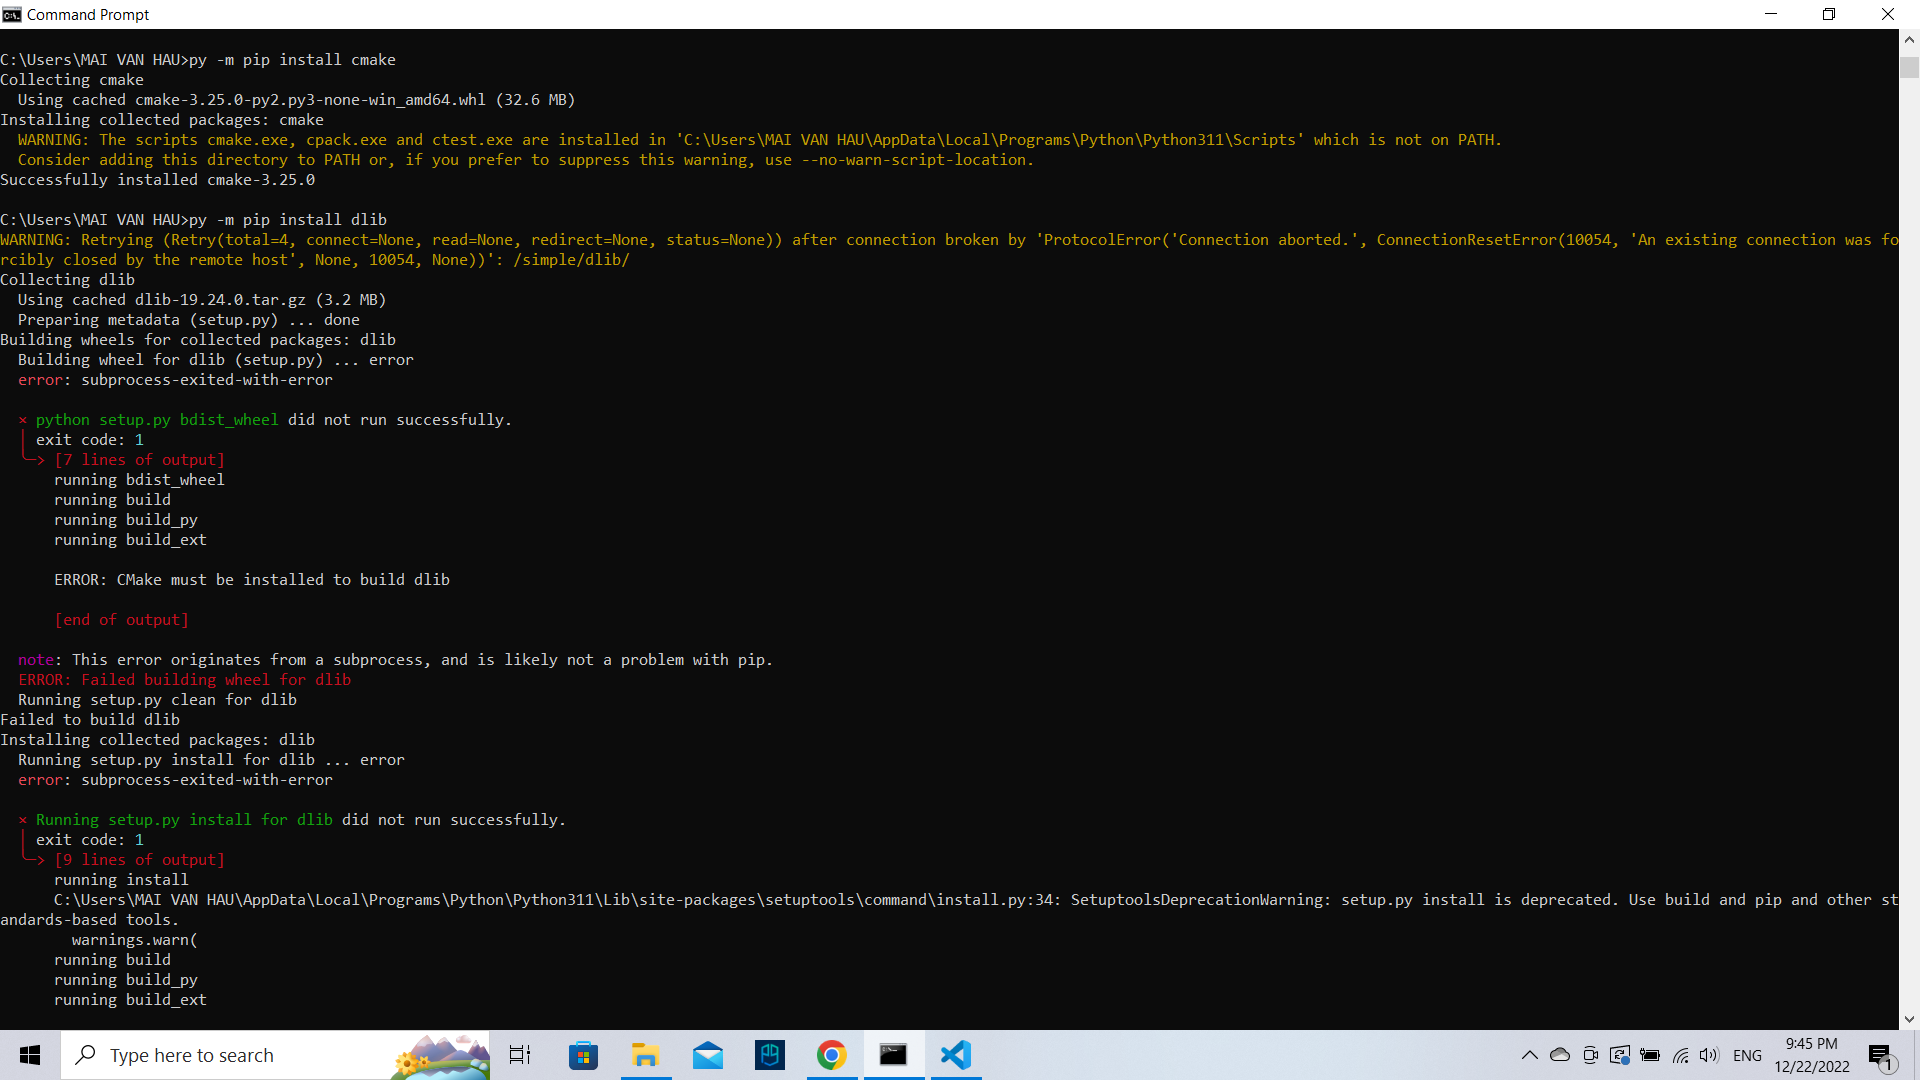The image size is (1920, 1080).
Task: Open Wi-Fi network tray icon
Action: (1680, 1055)
